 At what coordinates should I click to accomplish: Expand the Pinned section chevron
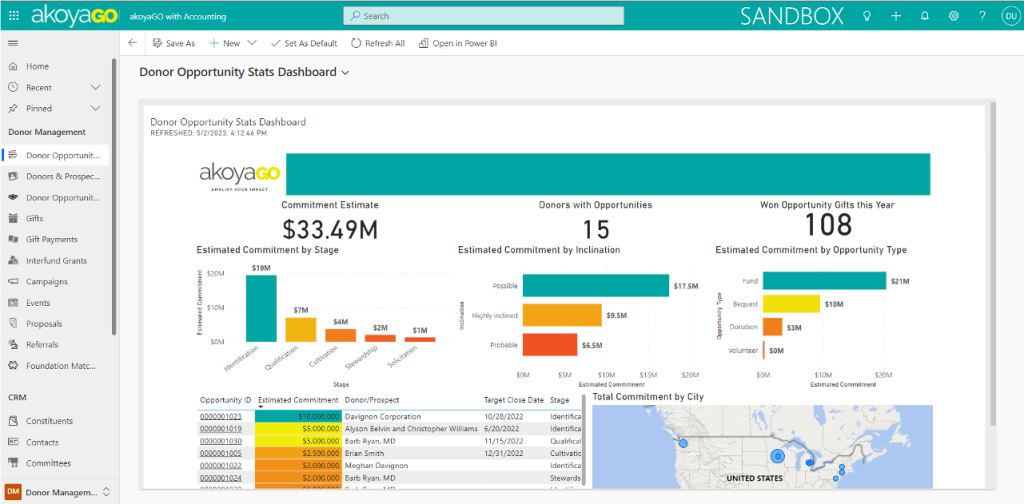[96, 108]
